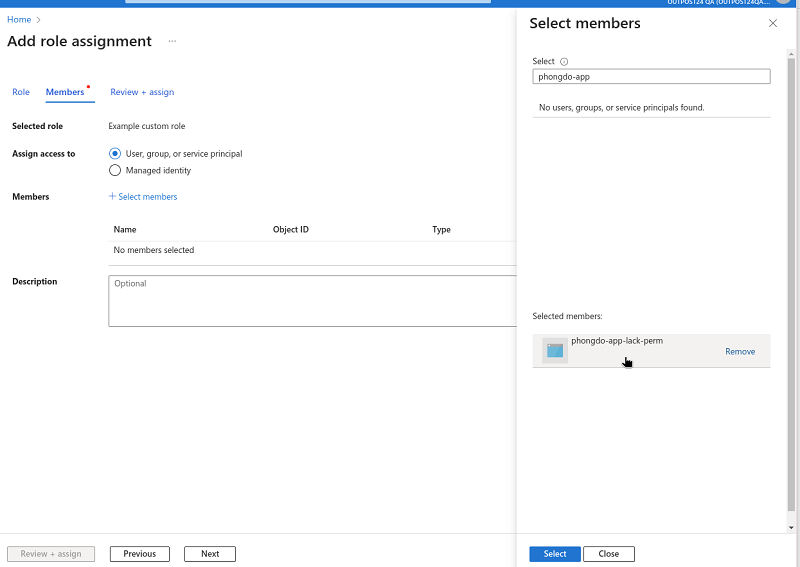Click the panel scrollbar down arrow
The image size is (800, 567).
[791, 527]
